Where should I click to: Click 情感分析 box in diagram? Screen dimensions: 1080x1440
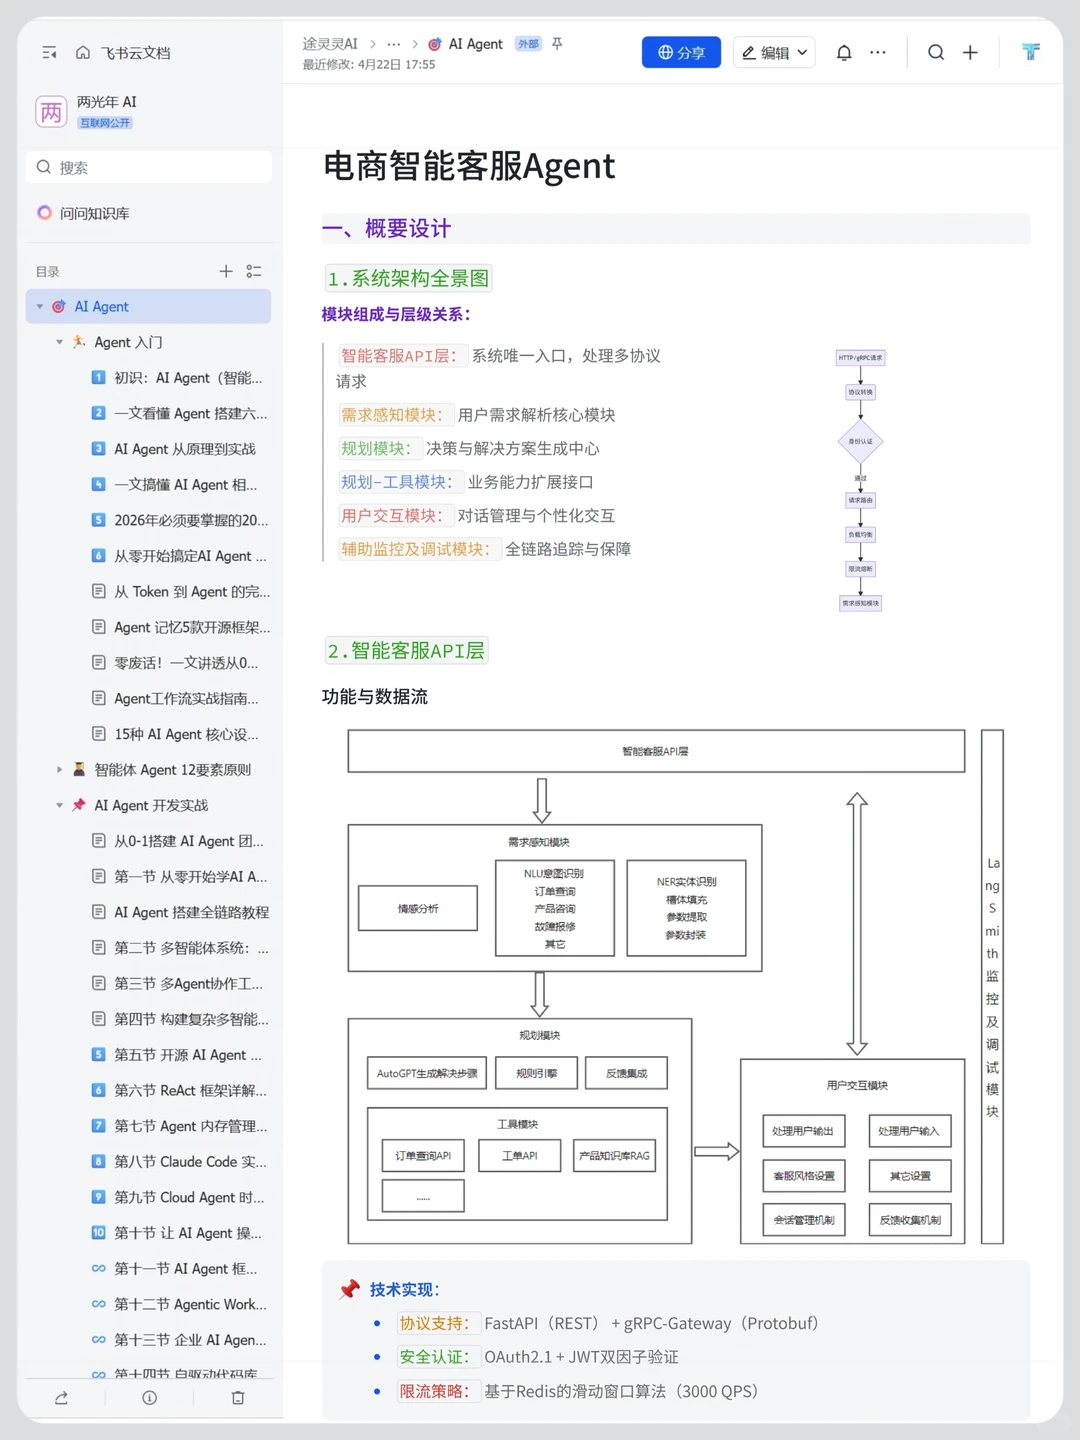coord(418,909)
